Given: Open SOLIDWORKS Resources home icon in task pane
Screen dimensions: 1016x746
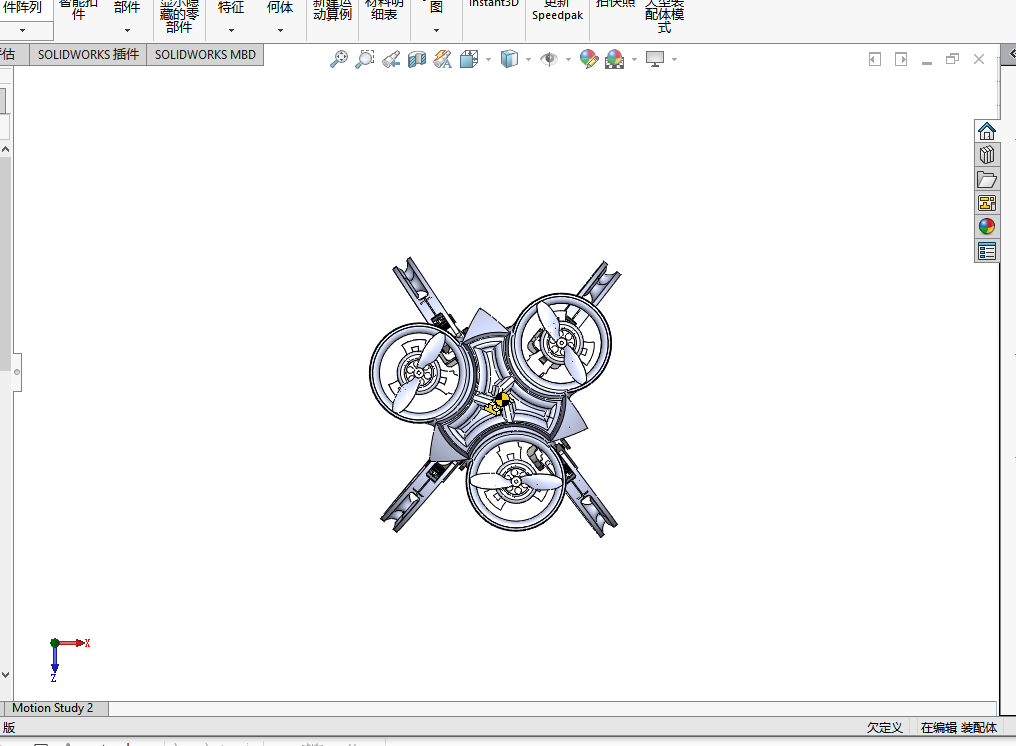Looking at the screenshot, I should [x=987, y=131].
